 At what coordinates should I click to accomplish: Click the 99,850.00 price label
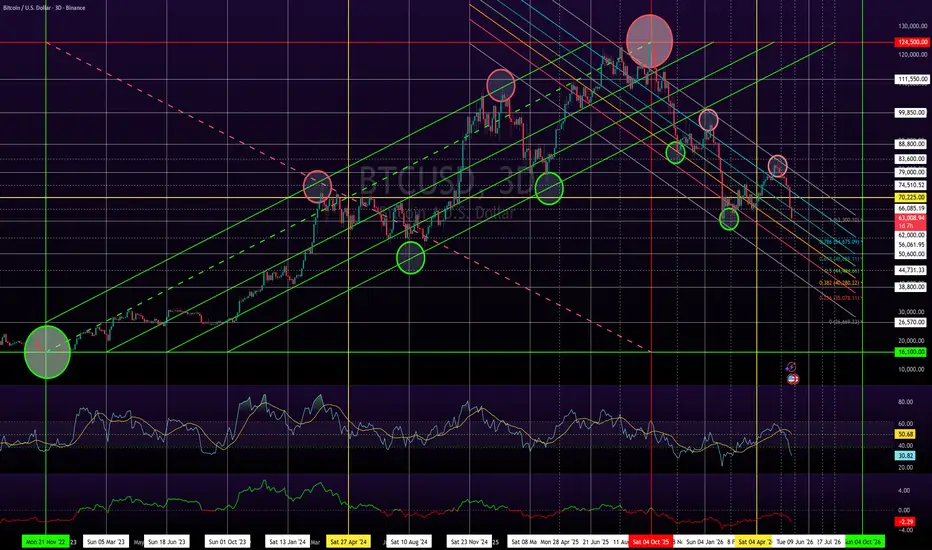point(912,112)
